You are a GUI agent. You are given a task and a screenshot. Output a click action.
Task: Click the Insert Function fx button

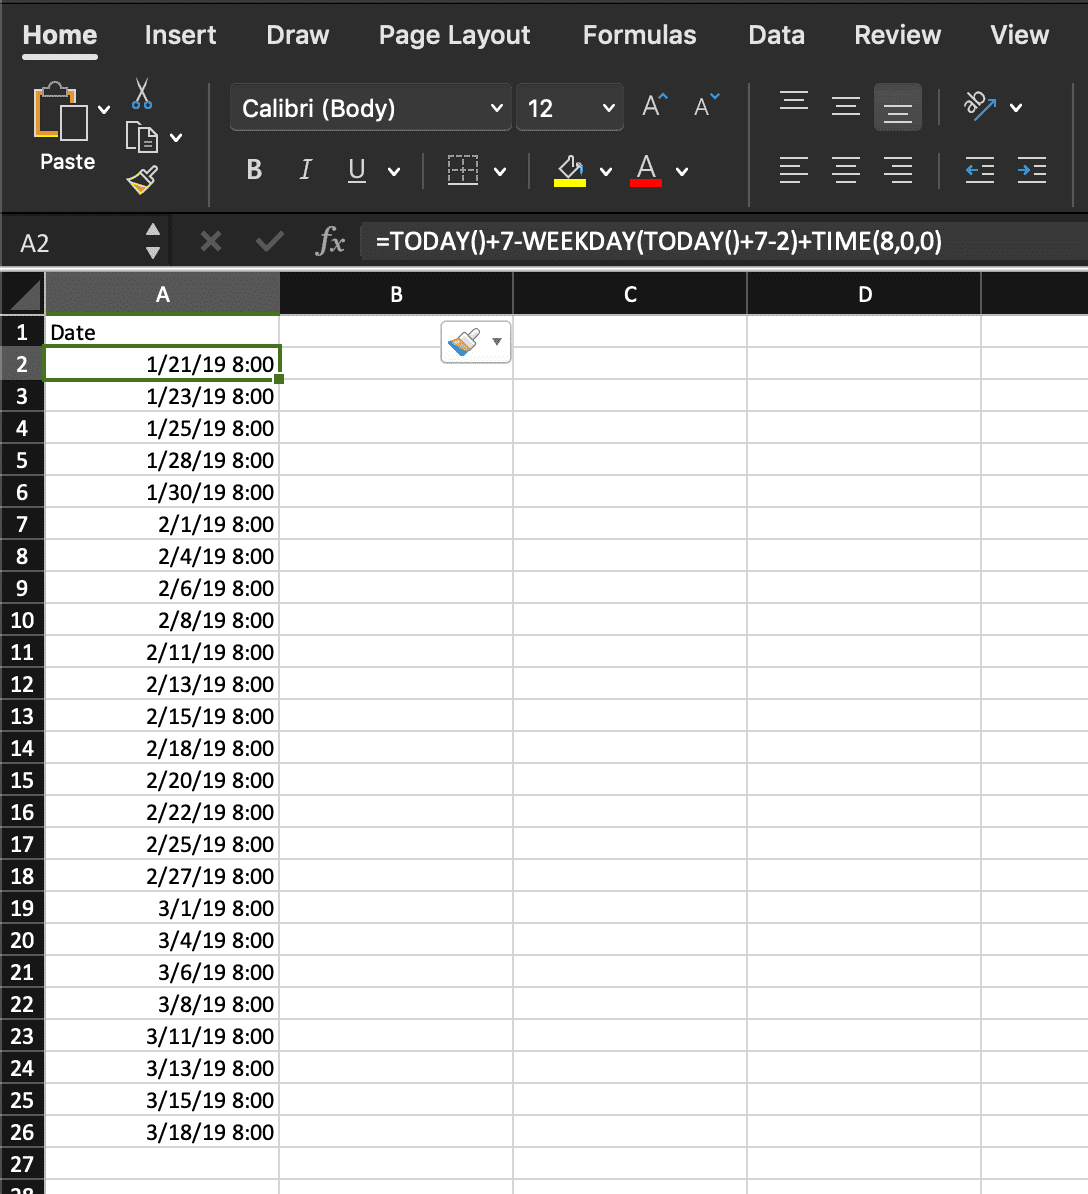coord(329,241)
